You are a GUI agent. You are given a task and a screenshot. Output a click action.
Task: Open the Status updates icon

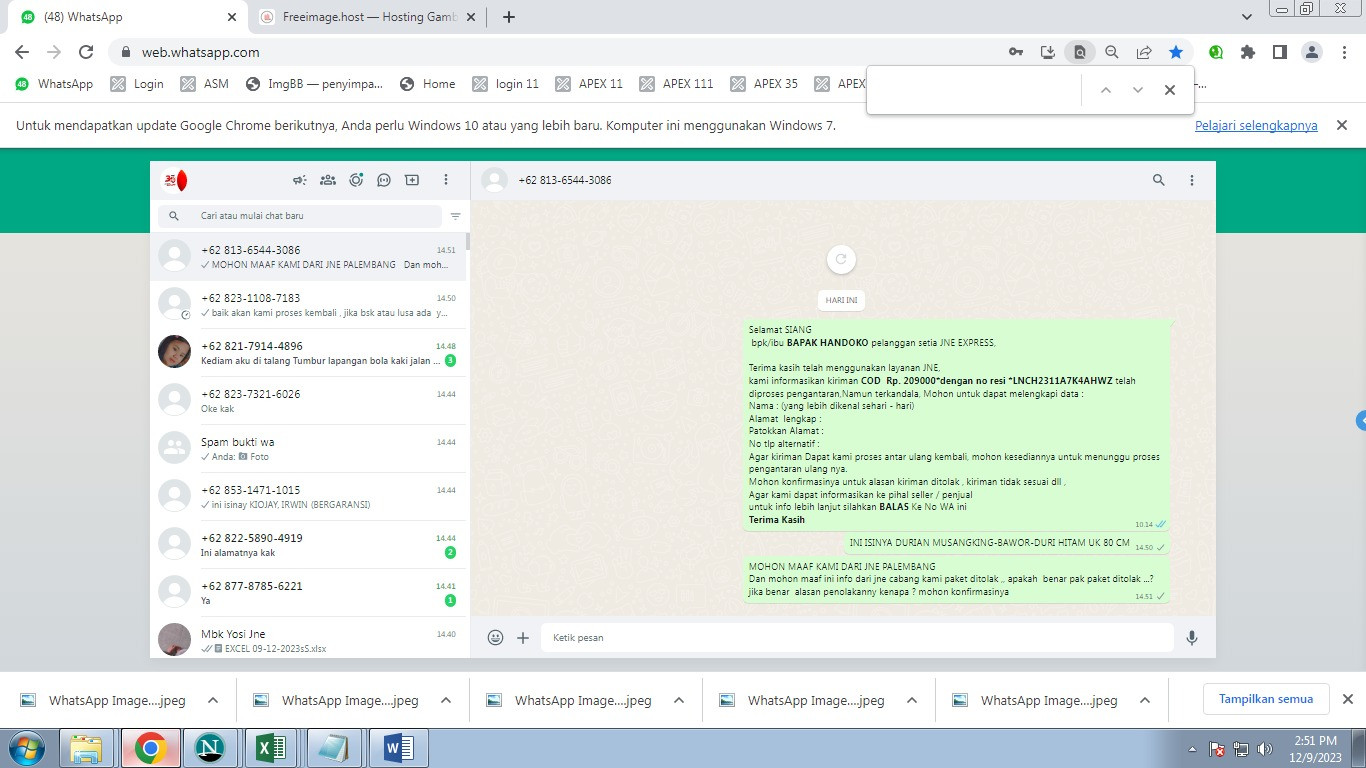point(356,180)
